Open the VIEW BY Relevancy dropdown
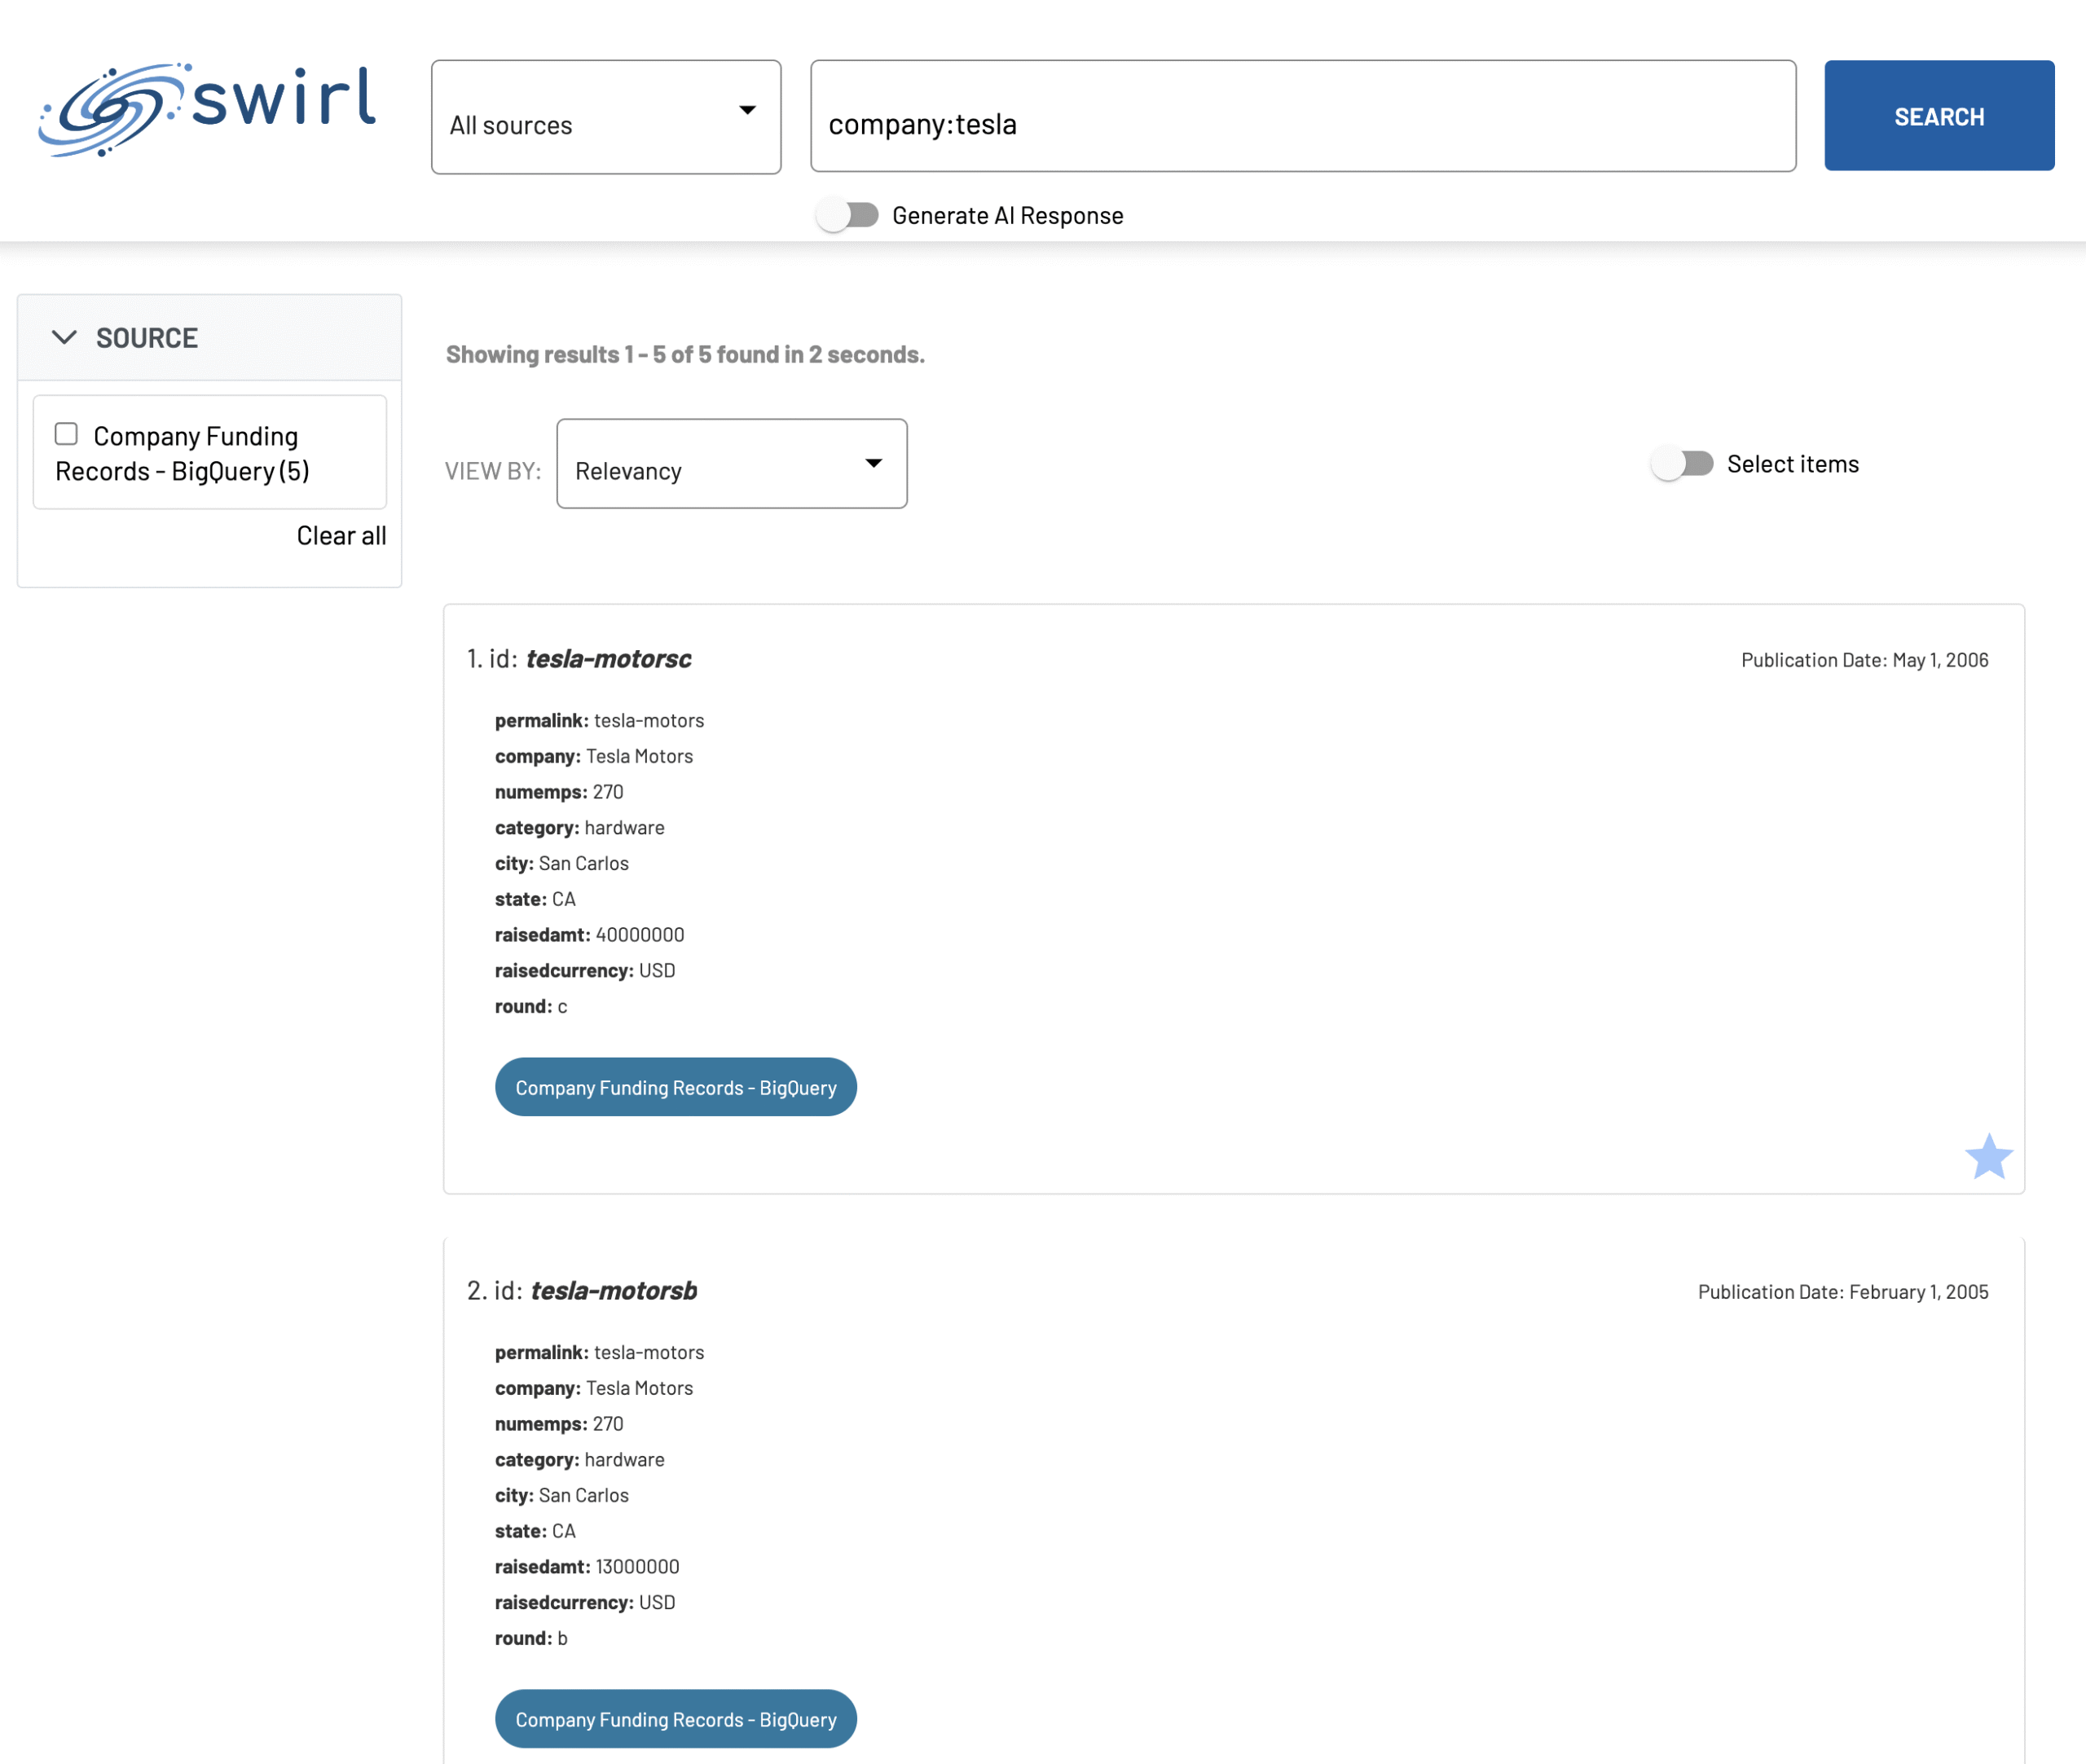The image size is (2086, 1764). click(x=730, y=464)
